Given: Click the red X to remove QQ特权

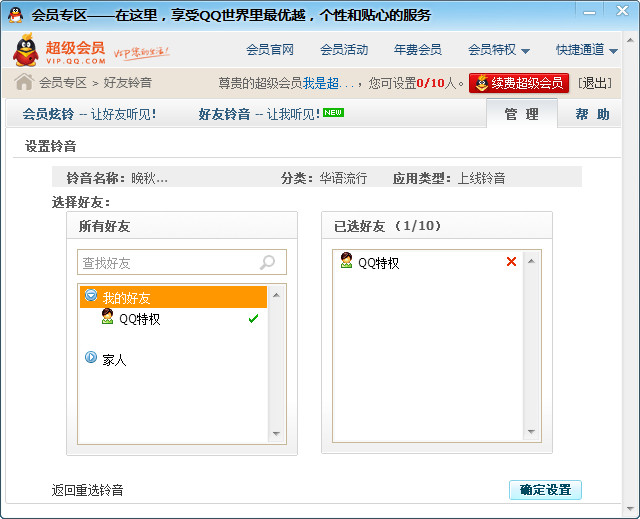Looking at the screenshot, I should [511, 262].
